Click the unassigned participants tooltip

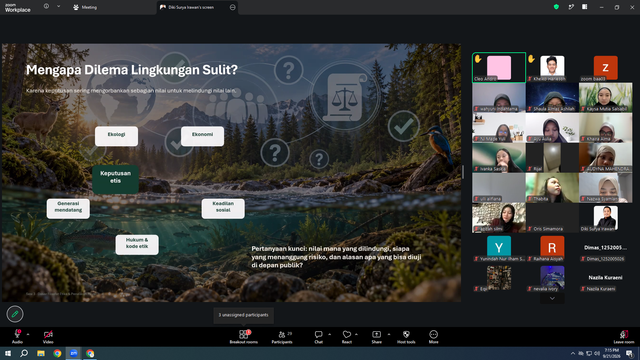pos(243,315)
